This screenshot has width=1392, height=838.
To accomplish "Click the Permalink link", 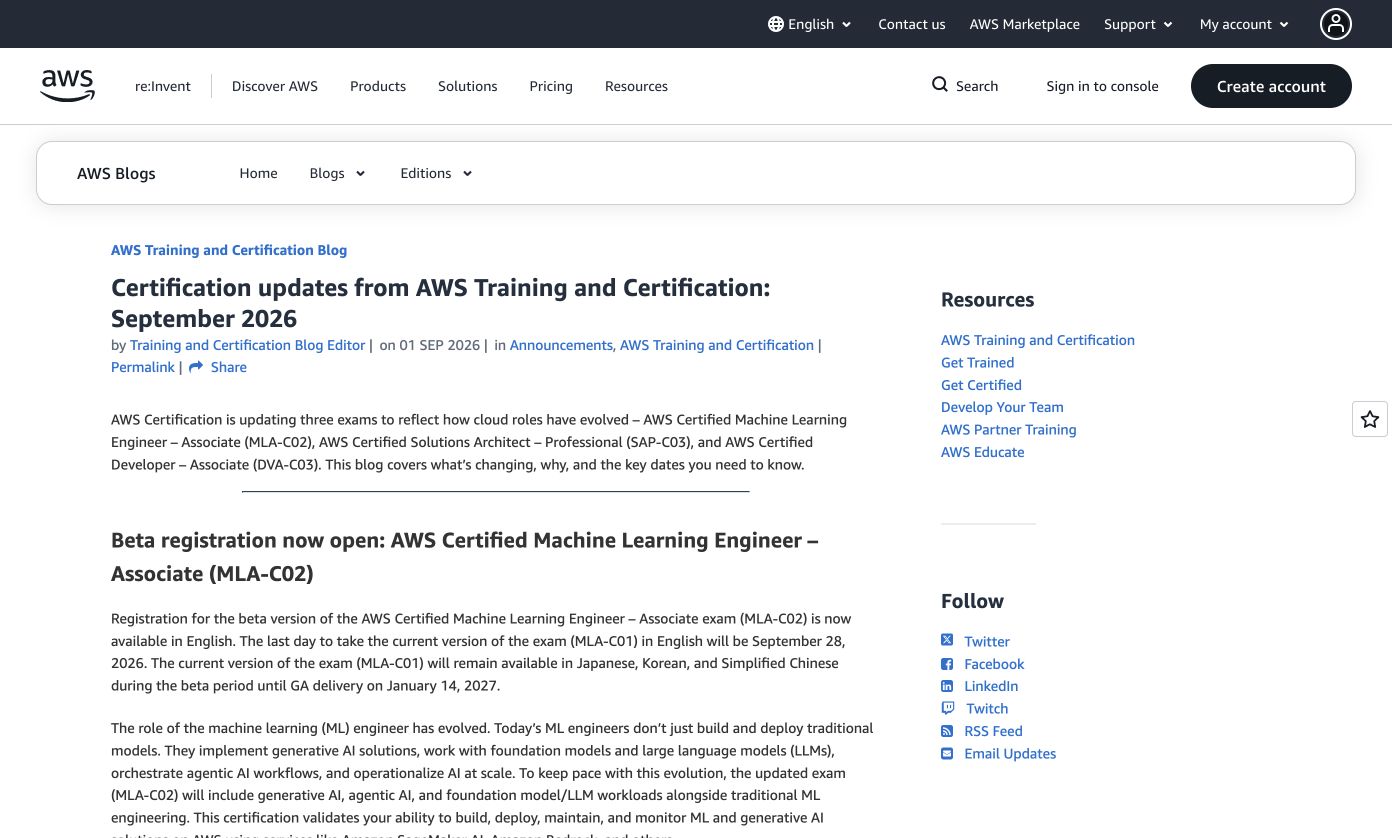I will [x=143, y=367].
